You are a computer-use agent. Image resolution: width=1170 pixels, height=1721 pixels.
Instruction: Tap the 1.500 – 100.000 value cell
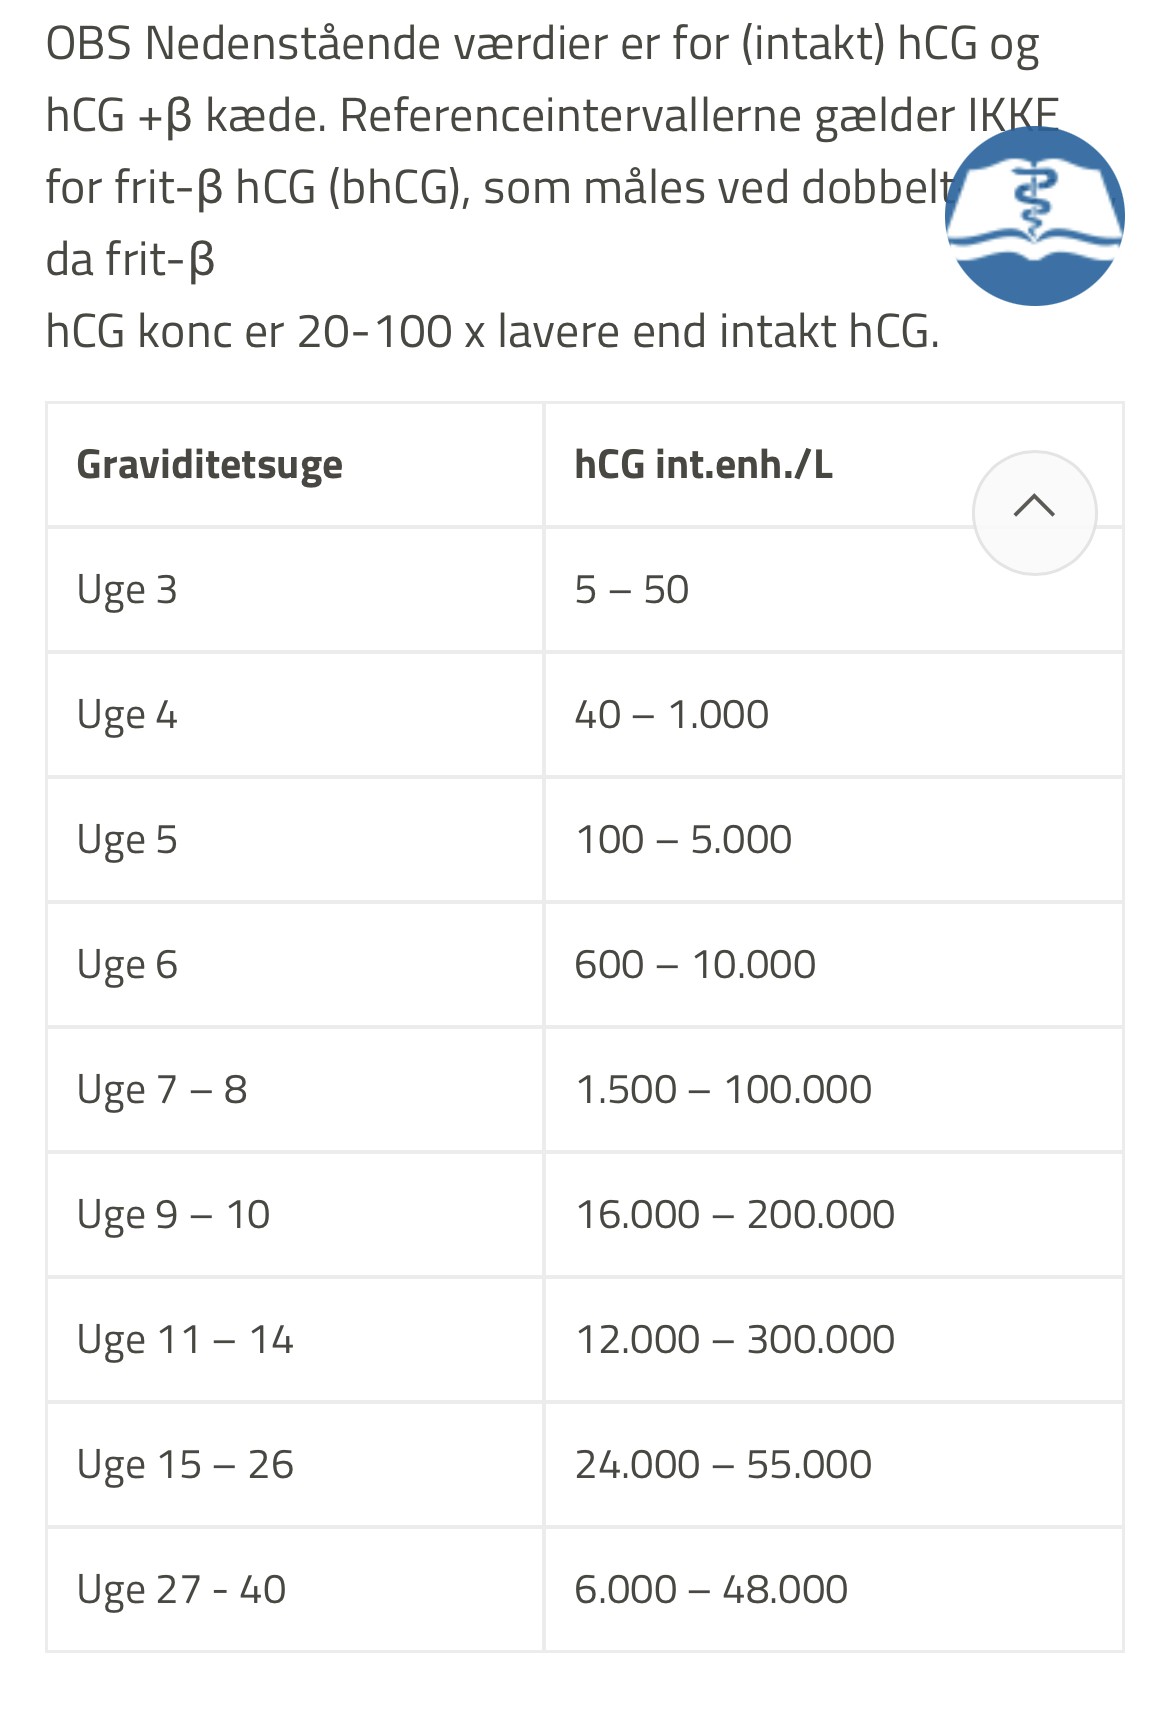coord(723,1090)
